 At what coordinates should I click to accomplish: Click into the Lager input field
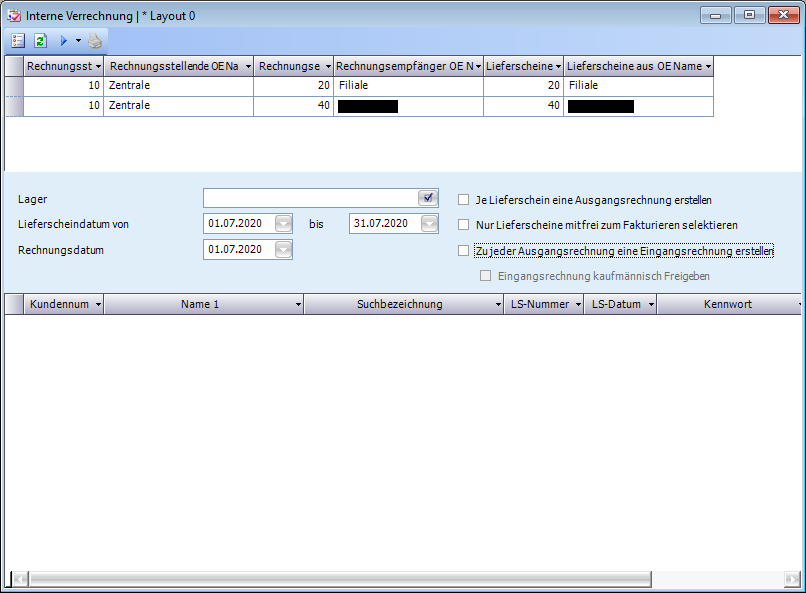[310, 198]
